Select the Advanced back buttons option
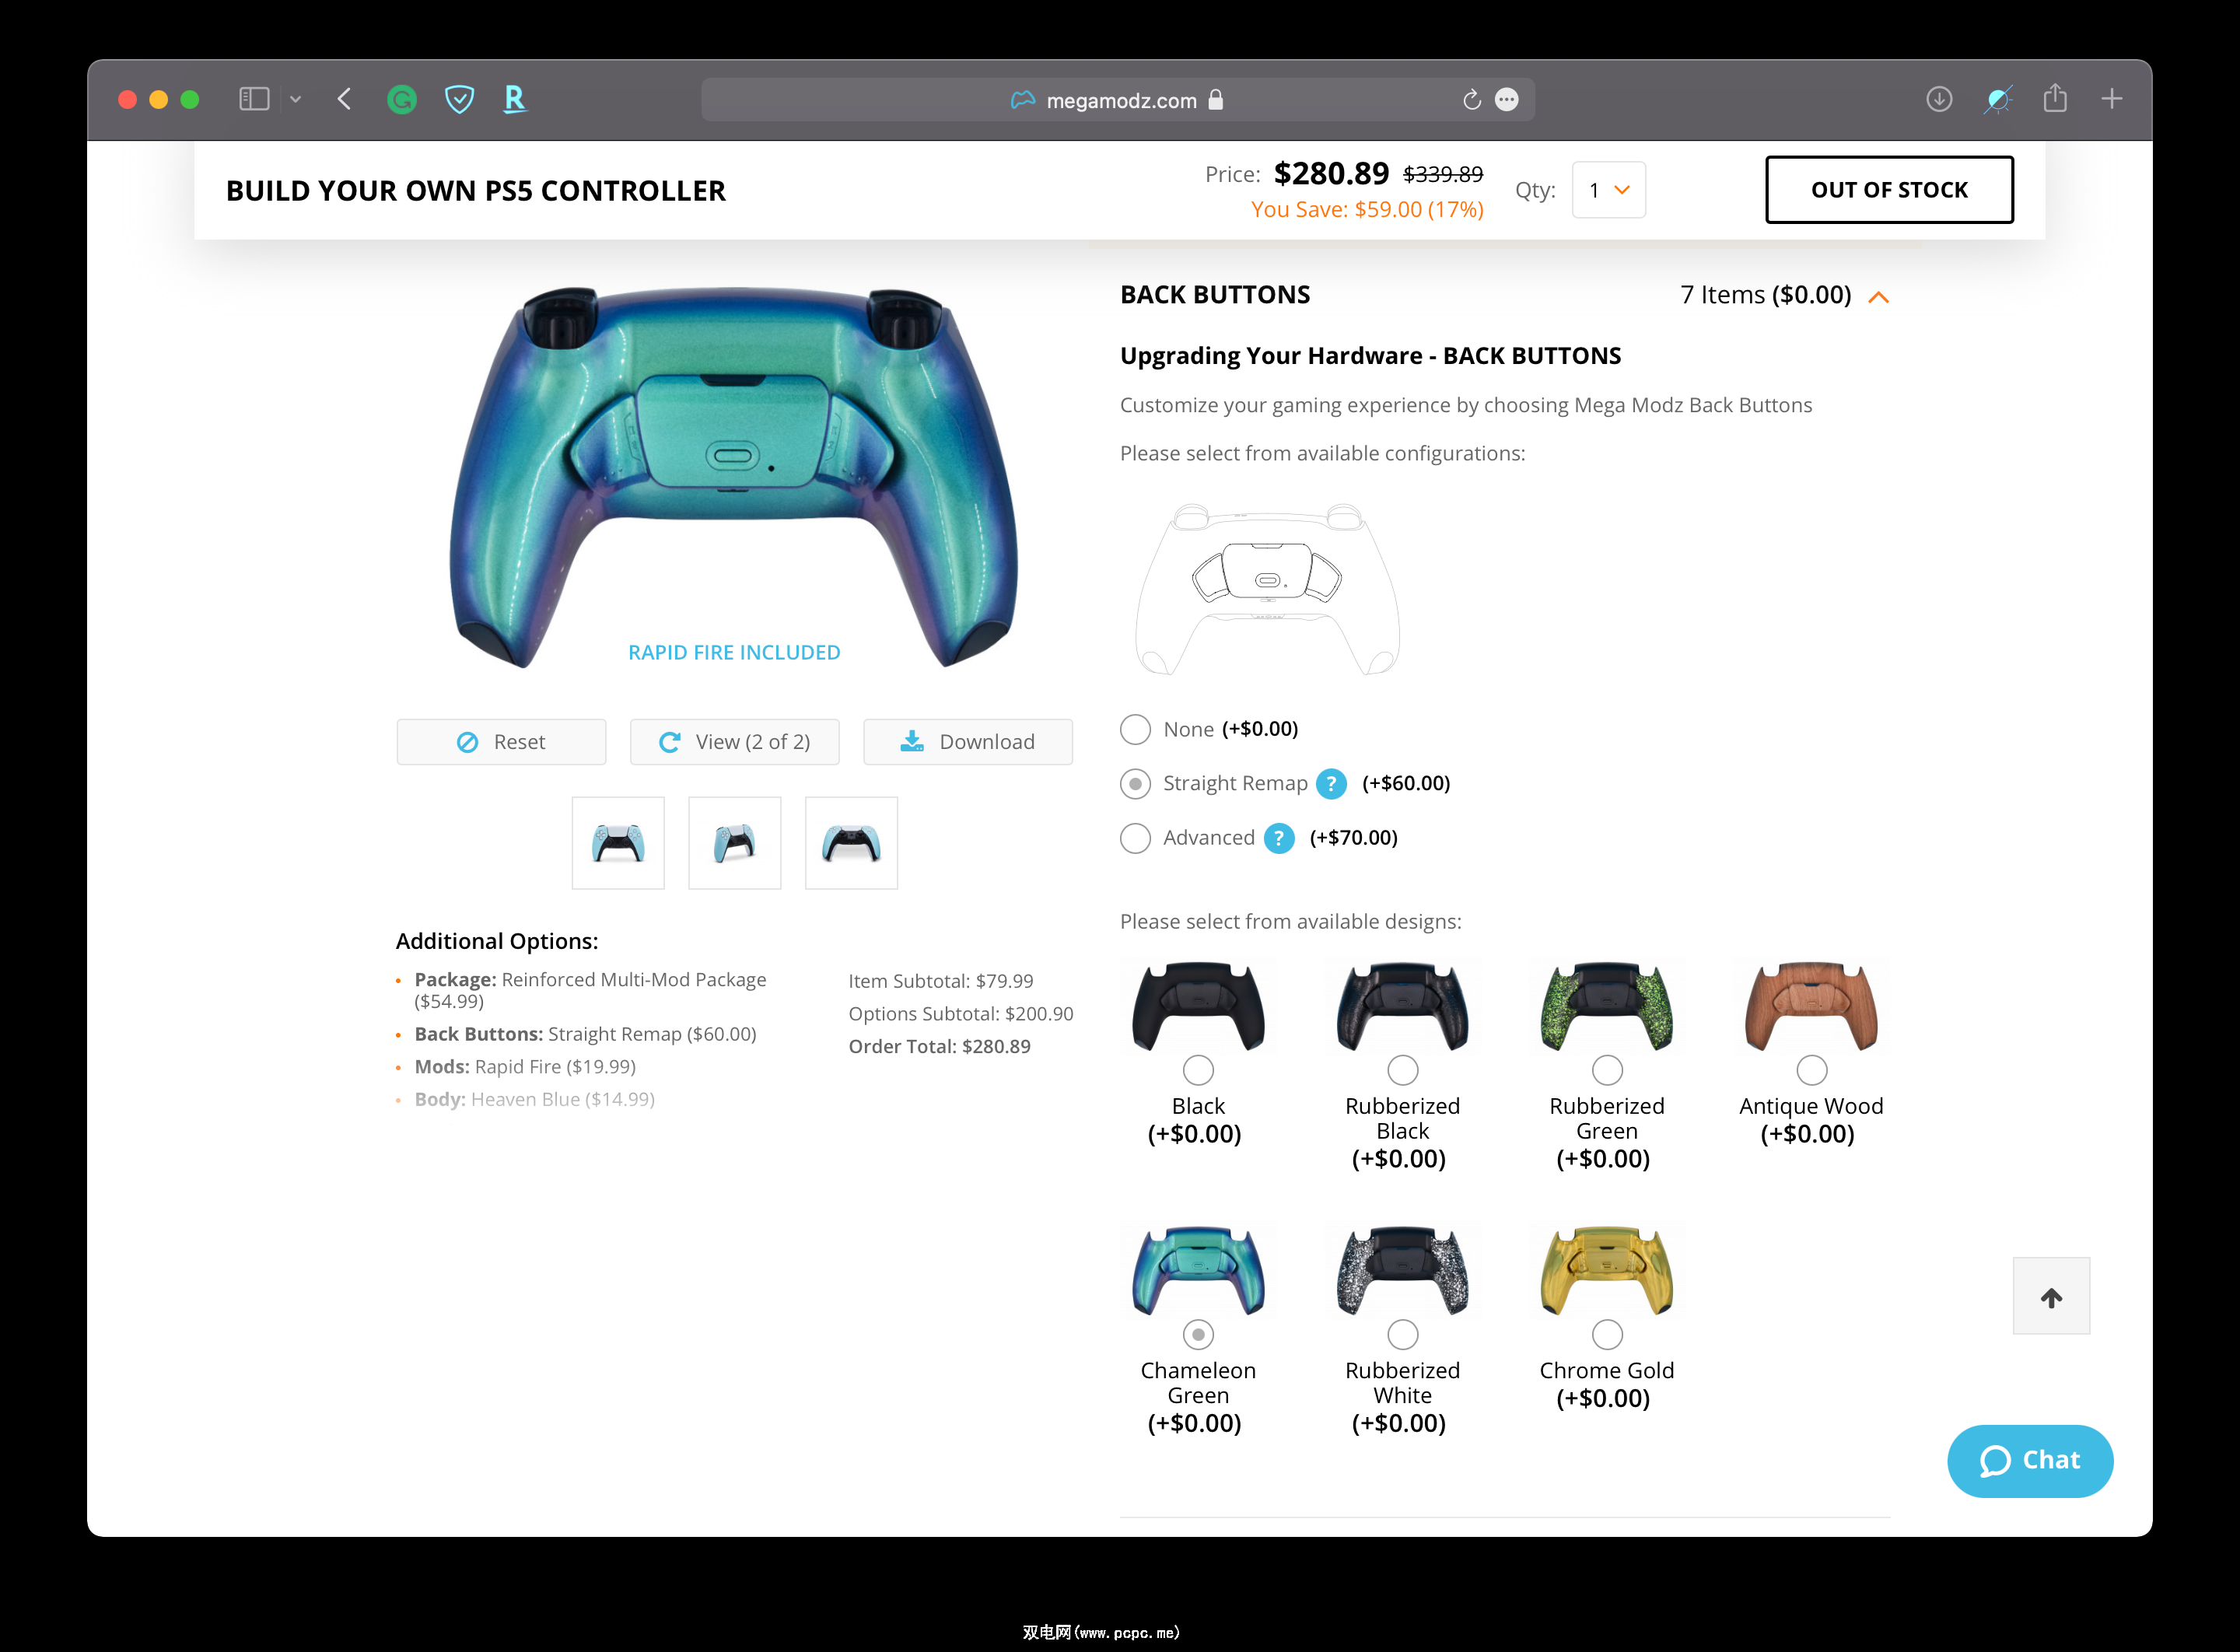The width and height of the screenshot is (2240, 1652). (x=1135, y=838)
